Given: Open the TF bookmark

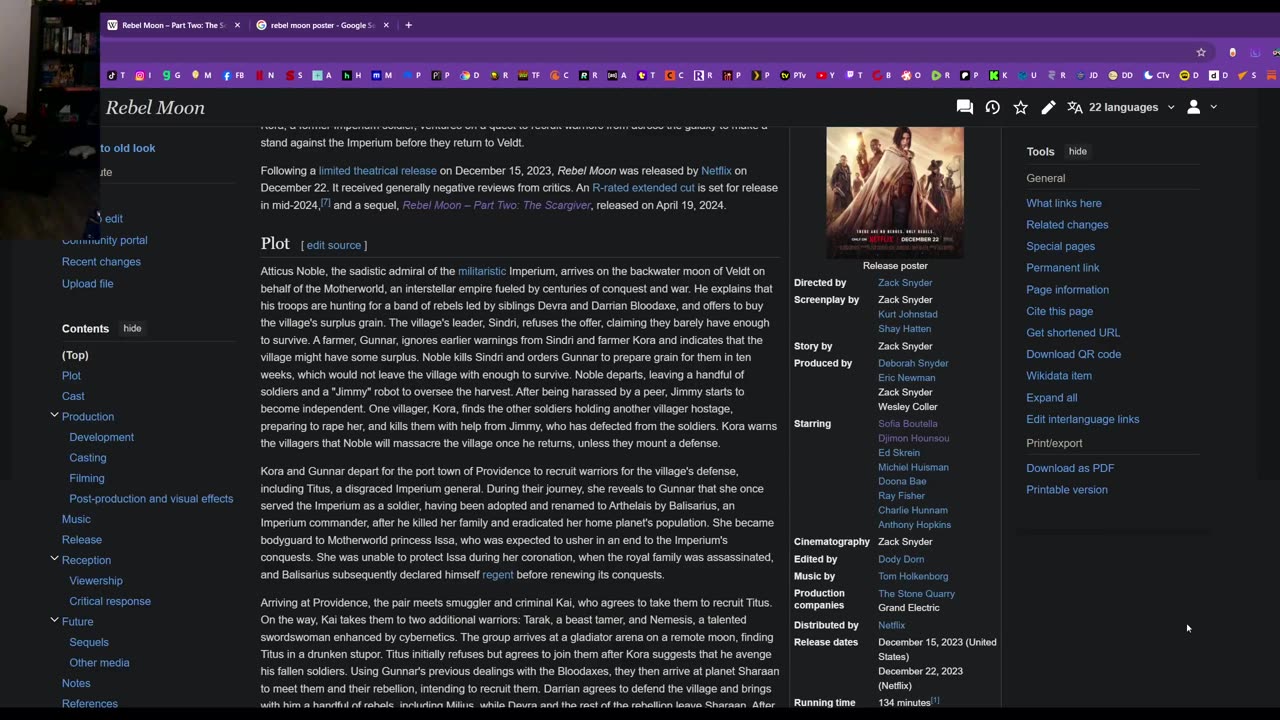Looking at the screenshot, I should (x=529, y=75).
